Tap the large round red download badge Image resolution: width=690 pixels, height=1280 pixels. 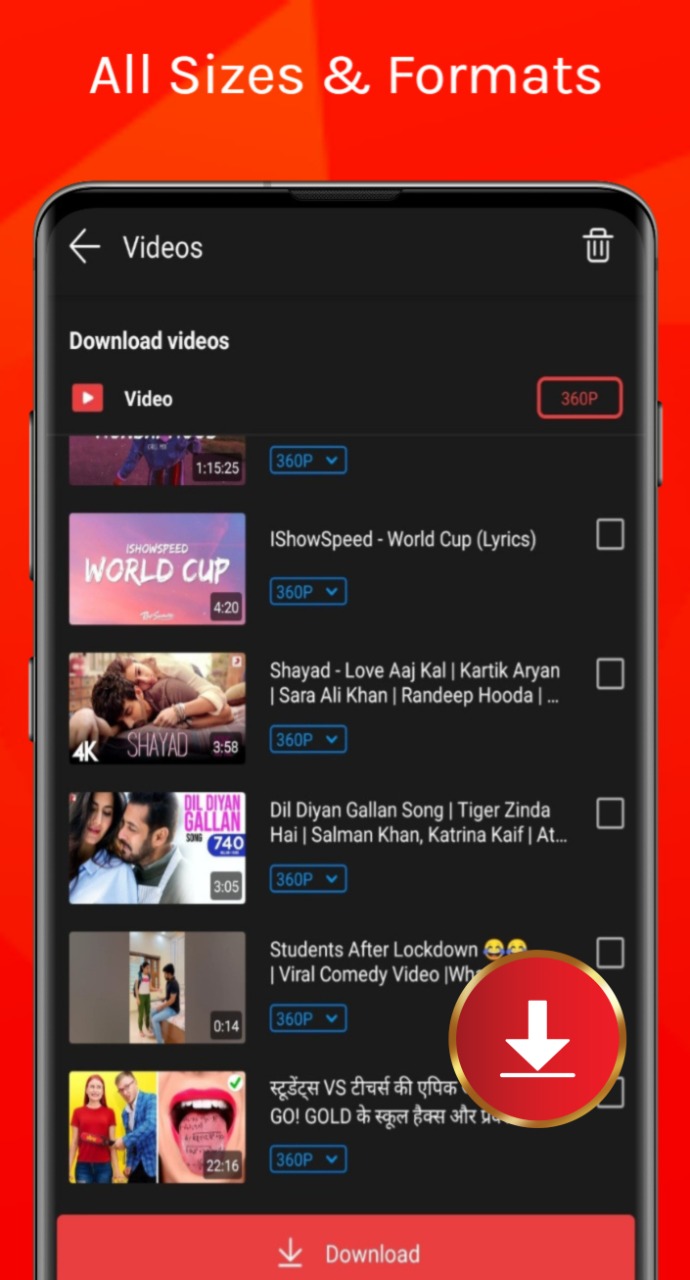click(538, 1039)
